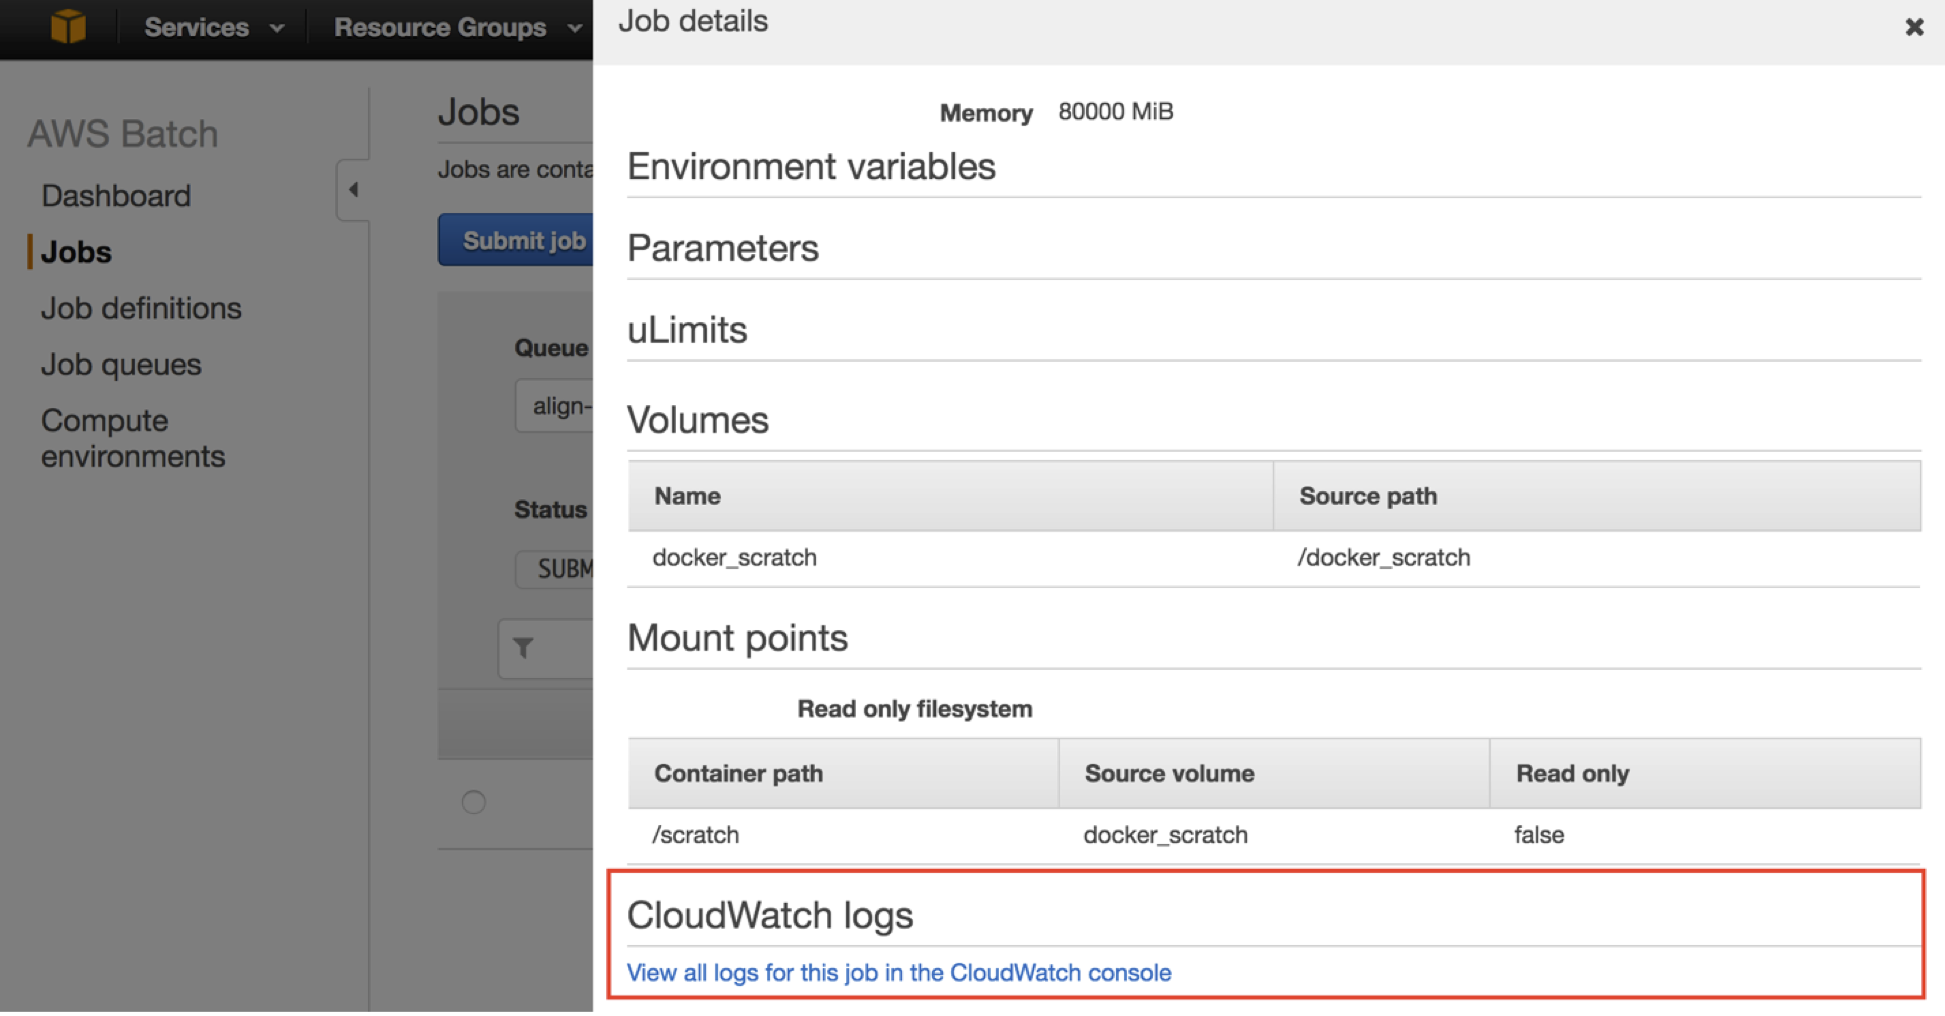
Task: Open the Queue selector showing align-
Action: click(556, 406)
